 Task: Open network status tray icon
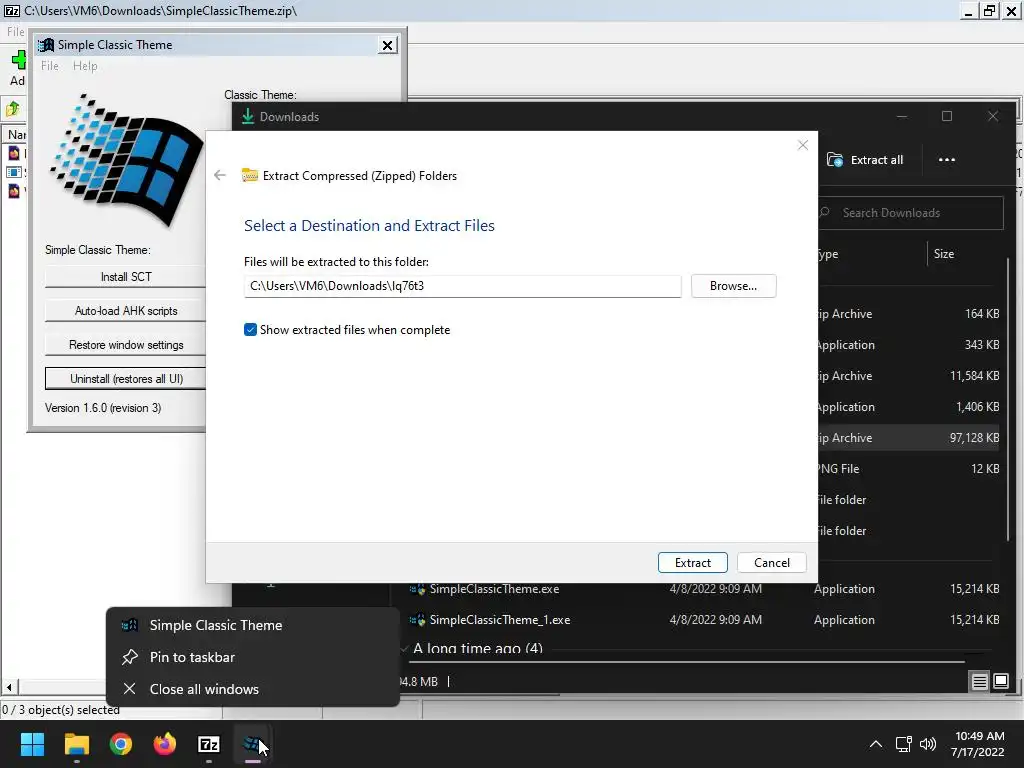pyautogui.click(x=904, y=744)
